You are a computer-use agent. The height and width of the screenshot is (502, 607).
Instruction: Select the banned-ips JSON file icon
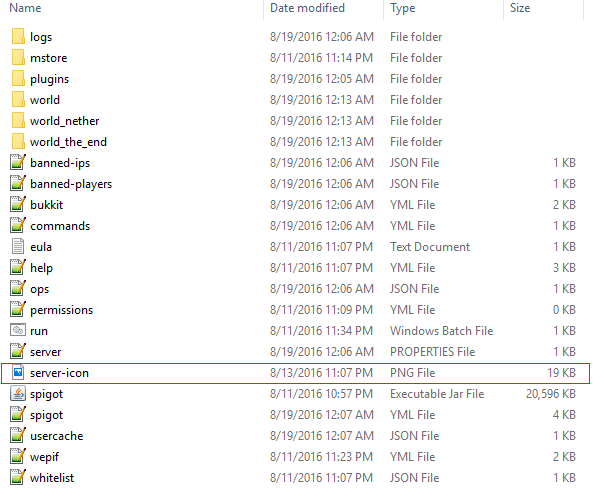pos(18,163)
